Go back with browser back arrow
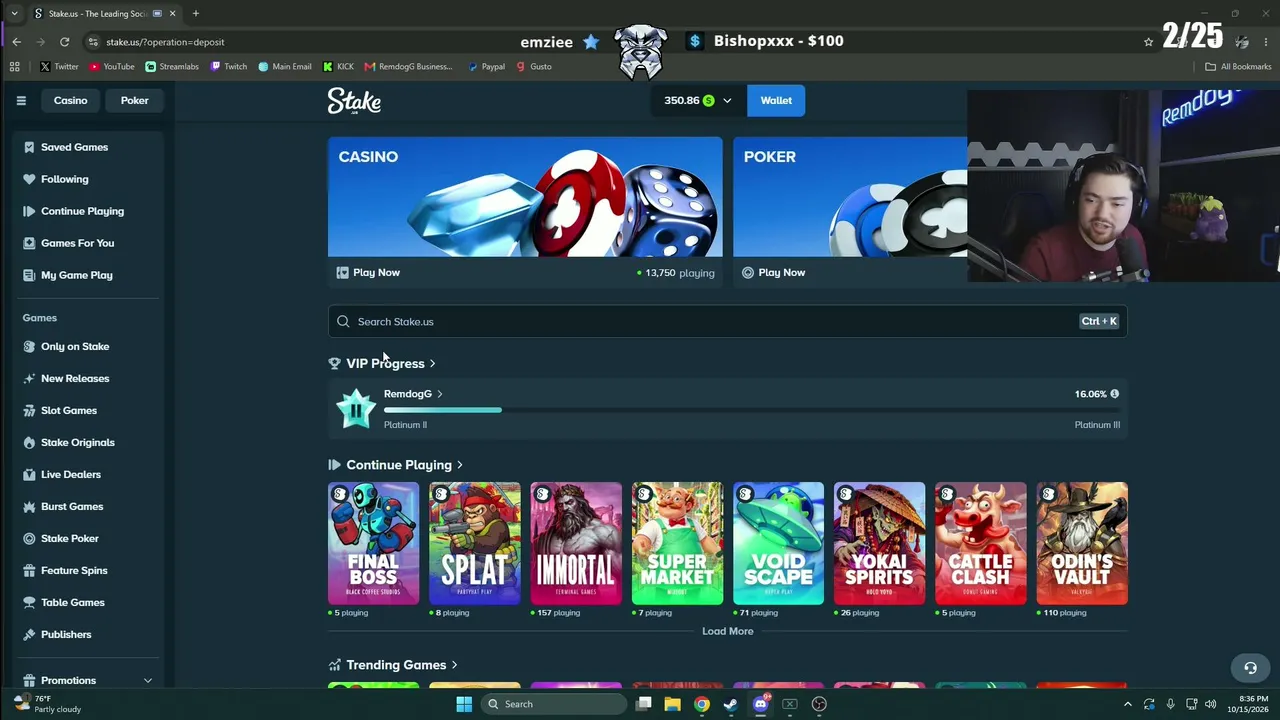Image resolution: width=1280 pixels, height=720 pixels. [16, 42]
